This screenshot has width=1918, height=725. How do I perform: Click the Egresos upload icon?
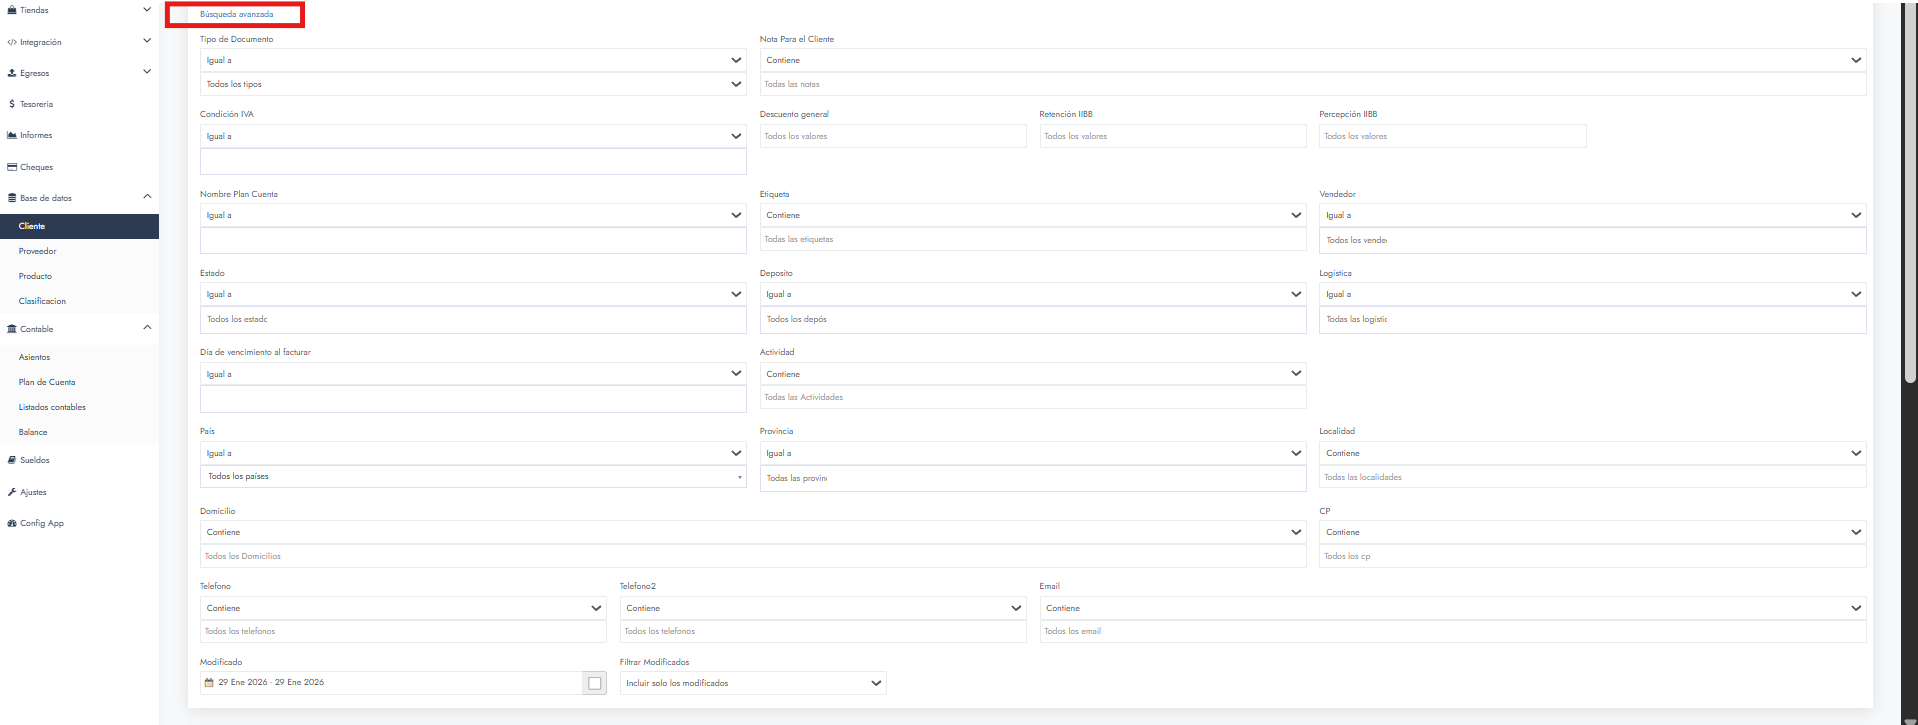pyautogui.click(x=12, y=73)
